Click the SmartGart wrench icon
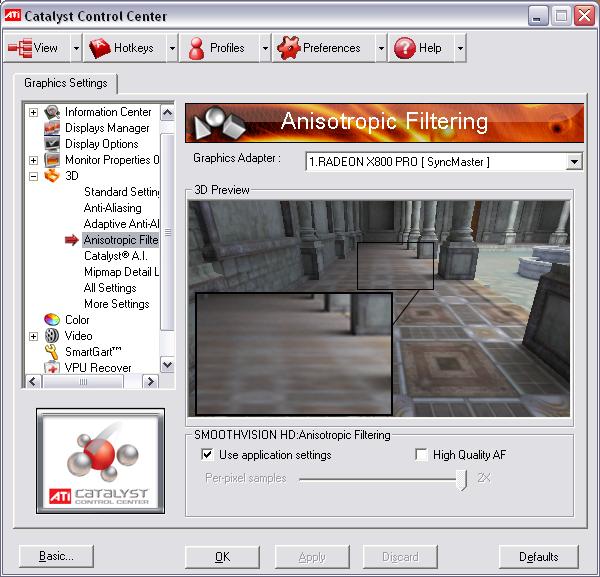The width and height of the screenshot is (600, 577). coord(52,352)
